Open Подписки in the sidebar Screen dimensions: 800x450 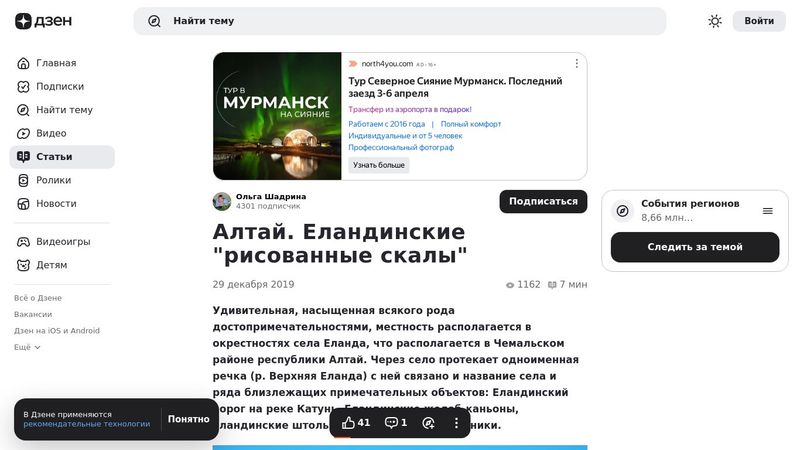59,86
